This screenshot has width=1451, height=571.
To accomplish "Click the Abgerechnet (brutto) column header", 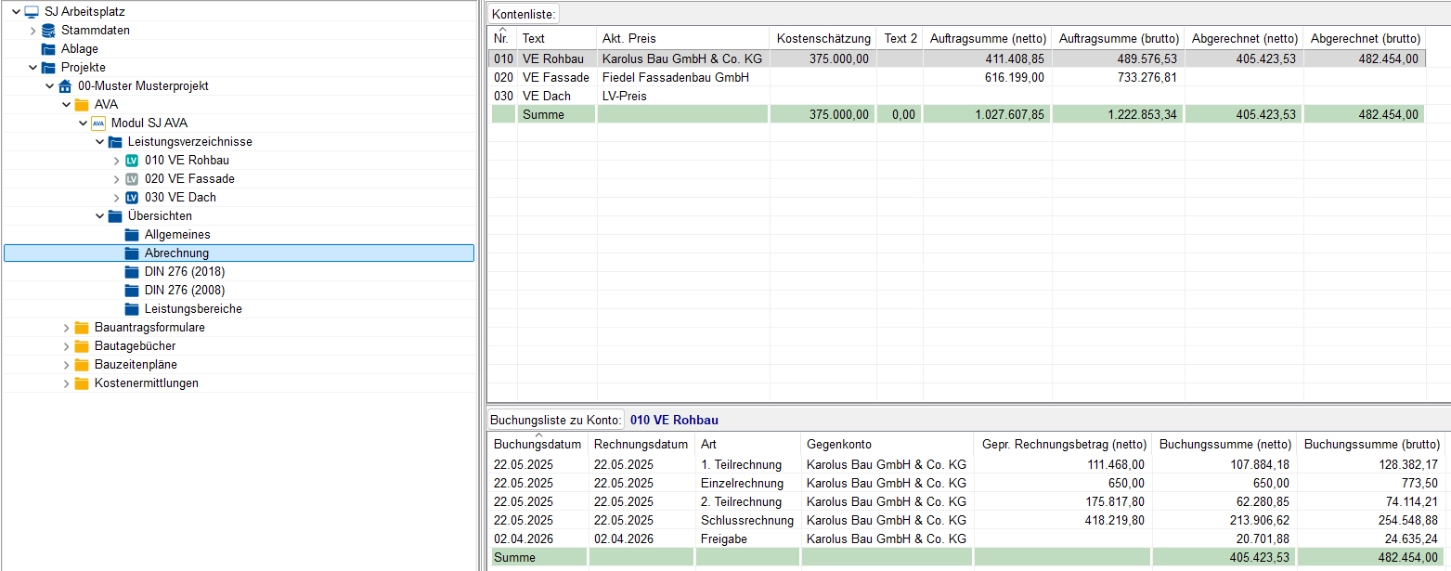I will (1364, 38).
